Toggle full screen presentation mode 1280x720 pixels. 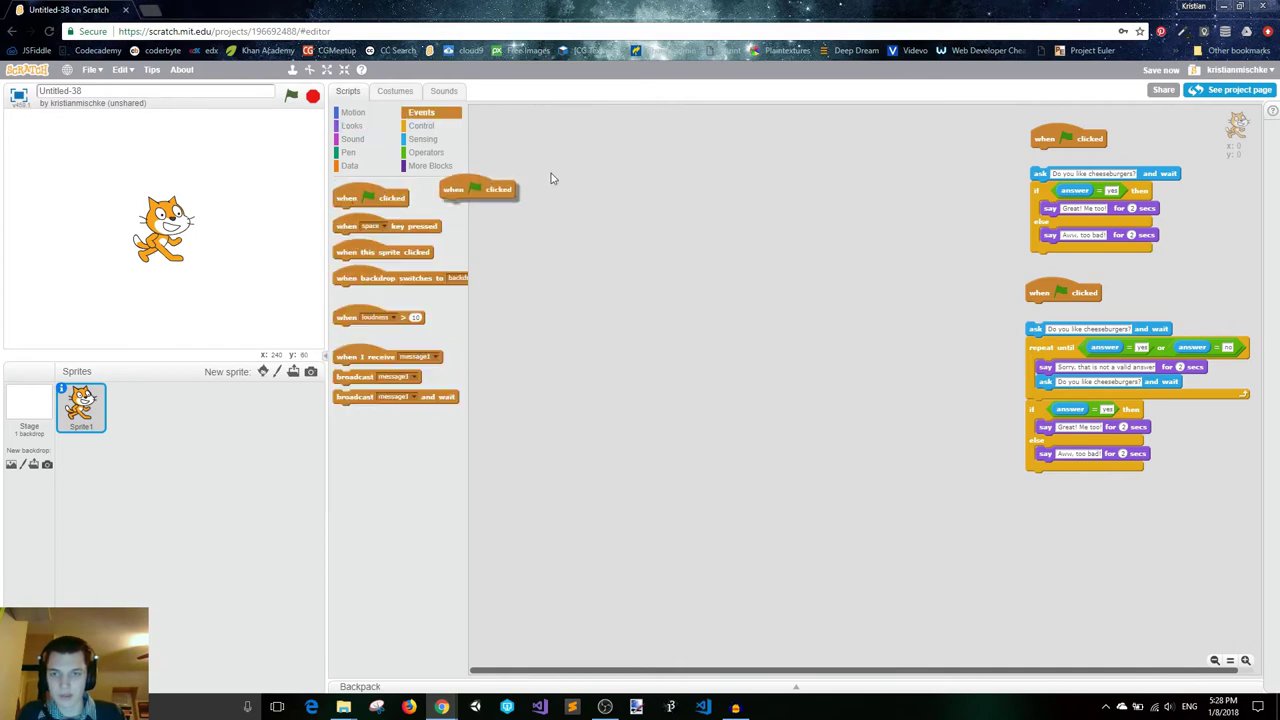click(18, 95)
